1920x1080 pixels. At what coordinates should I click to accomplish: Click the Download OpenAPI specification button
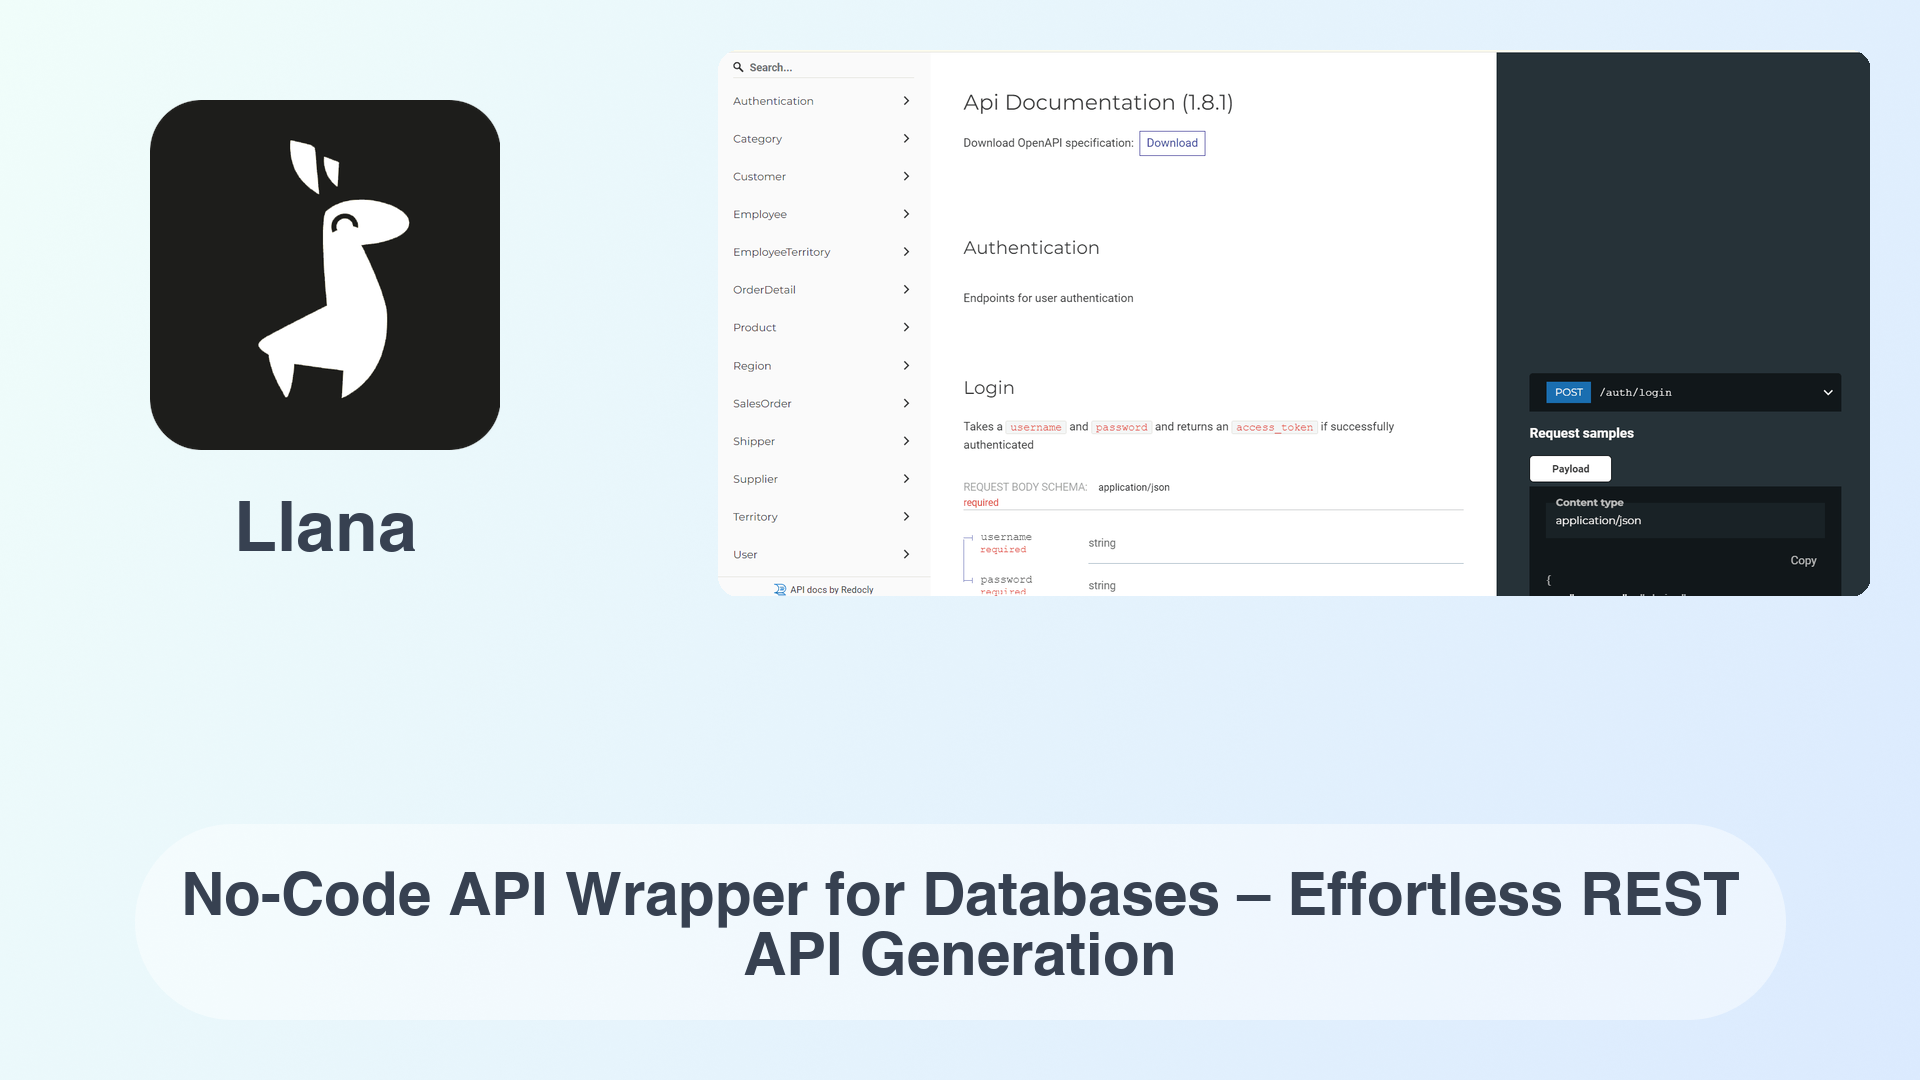coord(1172,142)
